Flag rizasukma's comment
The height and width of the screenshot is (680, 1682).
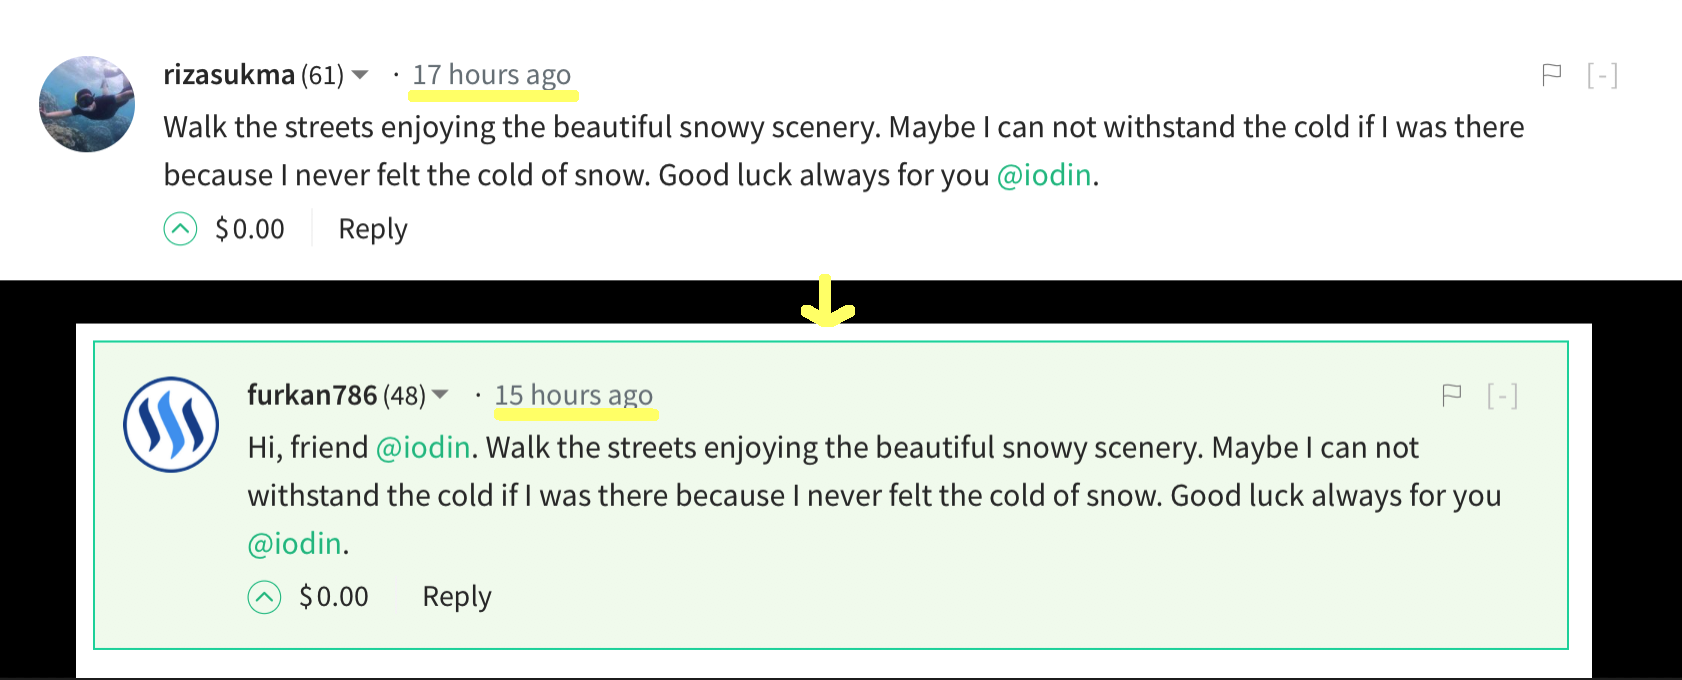(x=1552, y=75)
